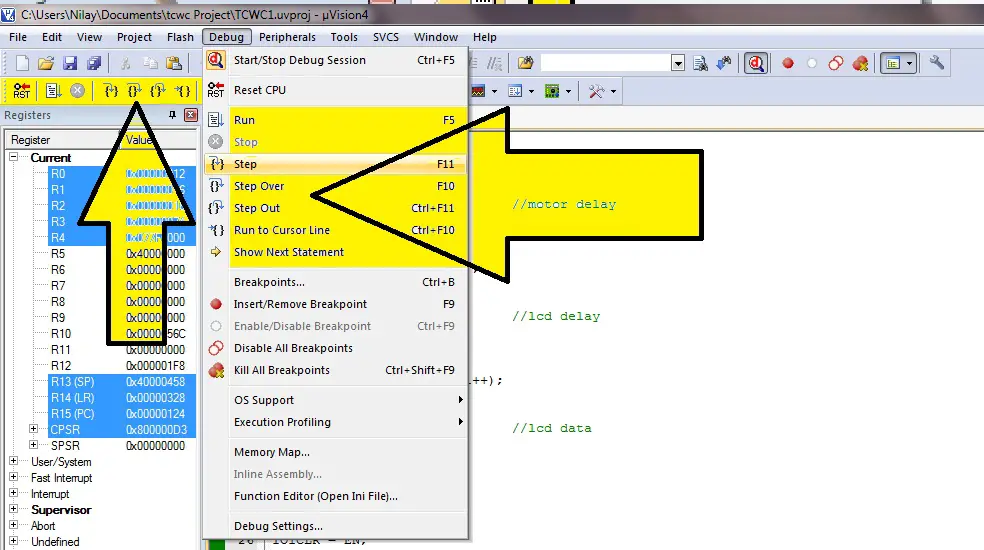Screen dimensions: 984x550
Task: Open the OS Support submenu
Action: coord(336,400)
